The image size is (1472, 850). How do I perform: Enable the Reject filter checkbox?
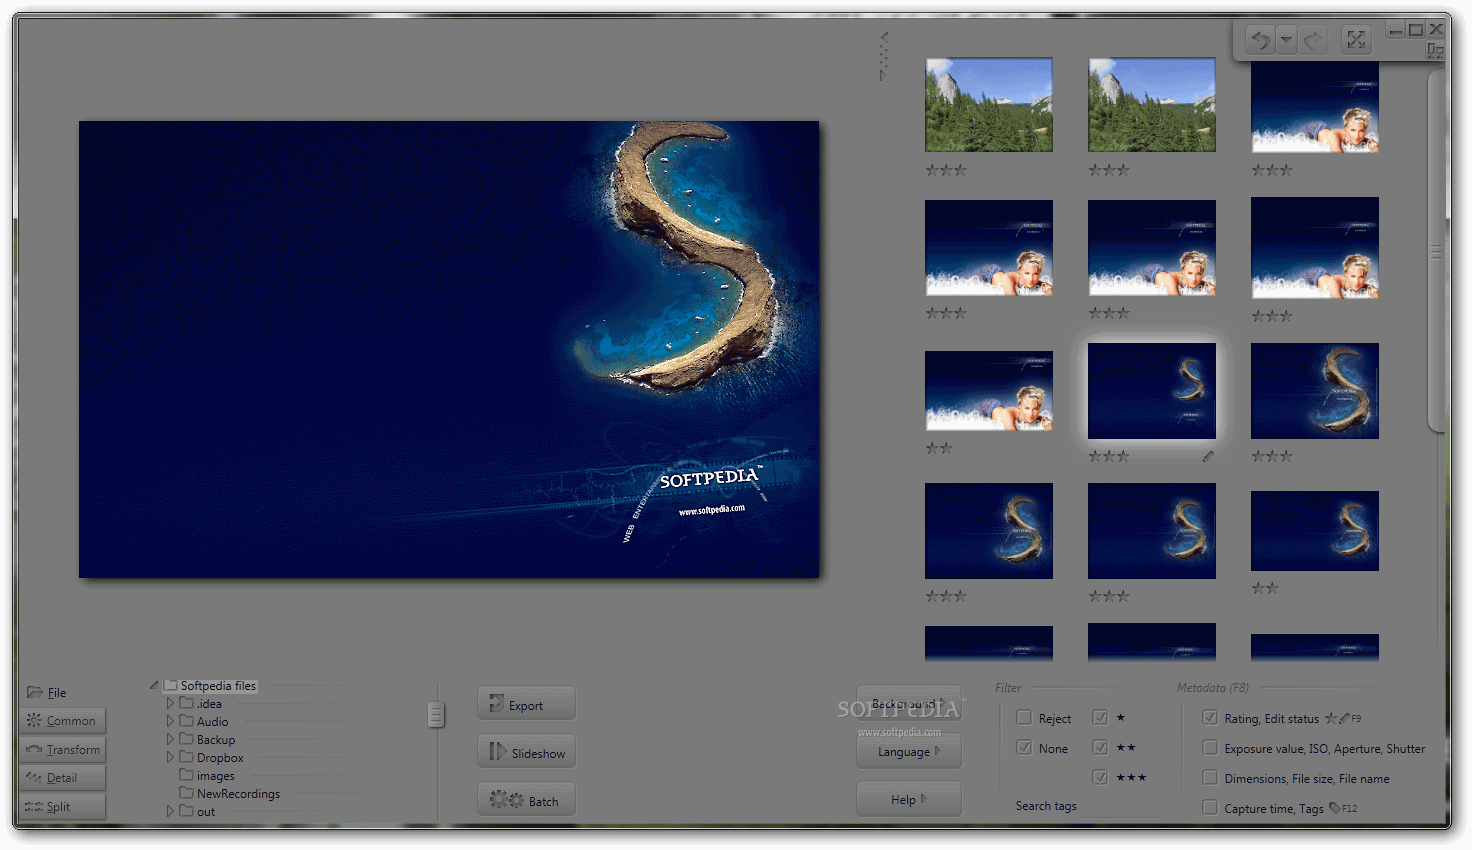point(1024,718)
